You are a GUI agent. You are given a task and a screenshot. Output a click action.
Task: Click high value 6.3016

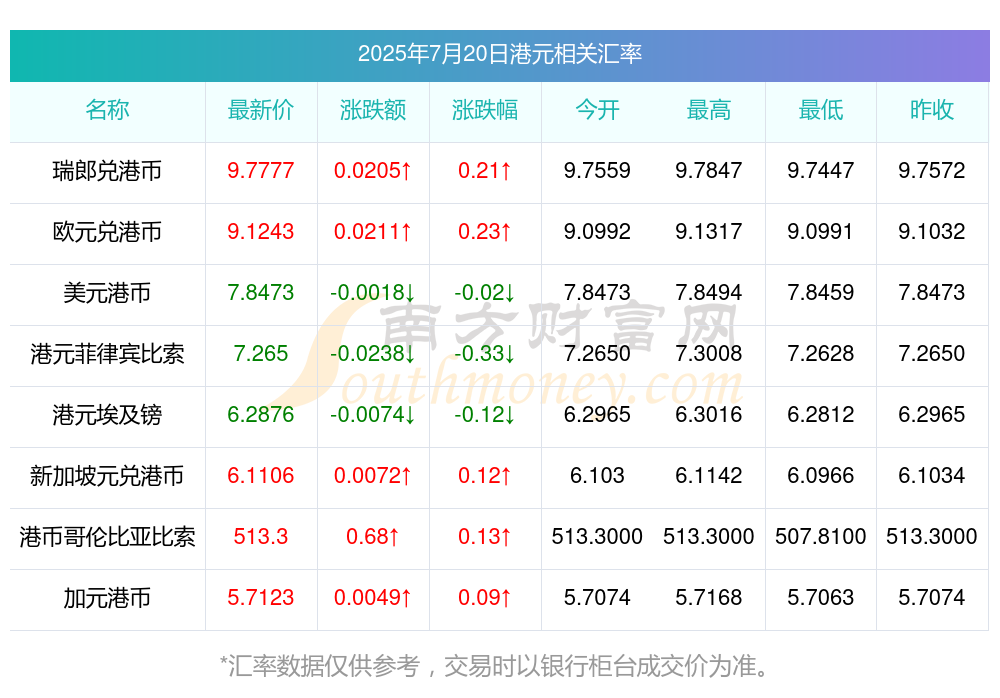(x=709, y=415)
